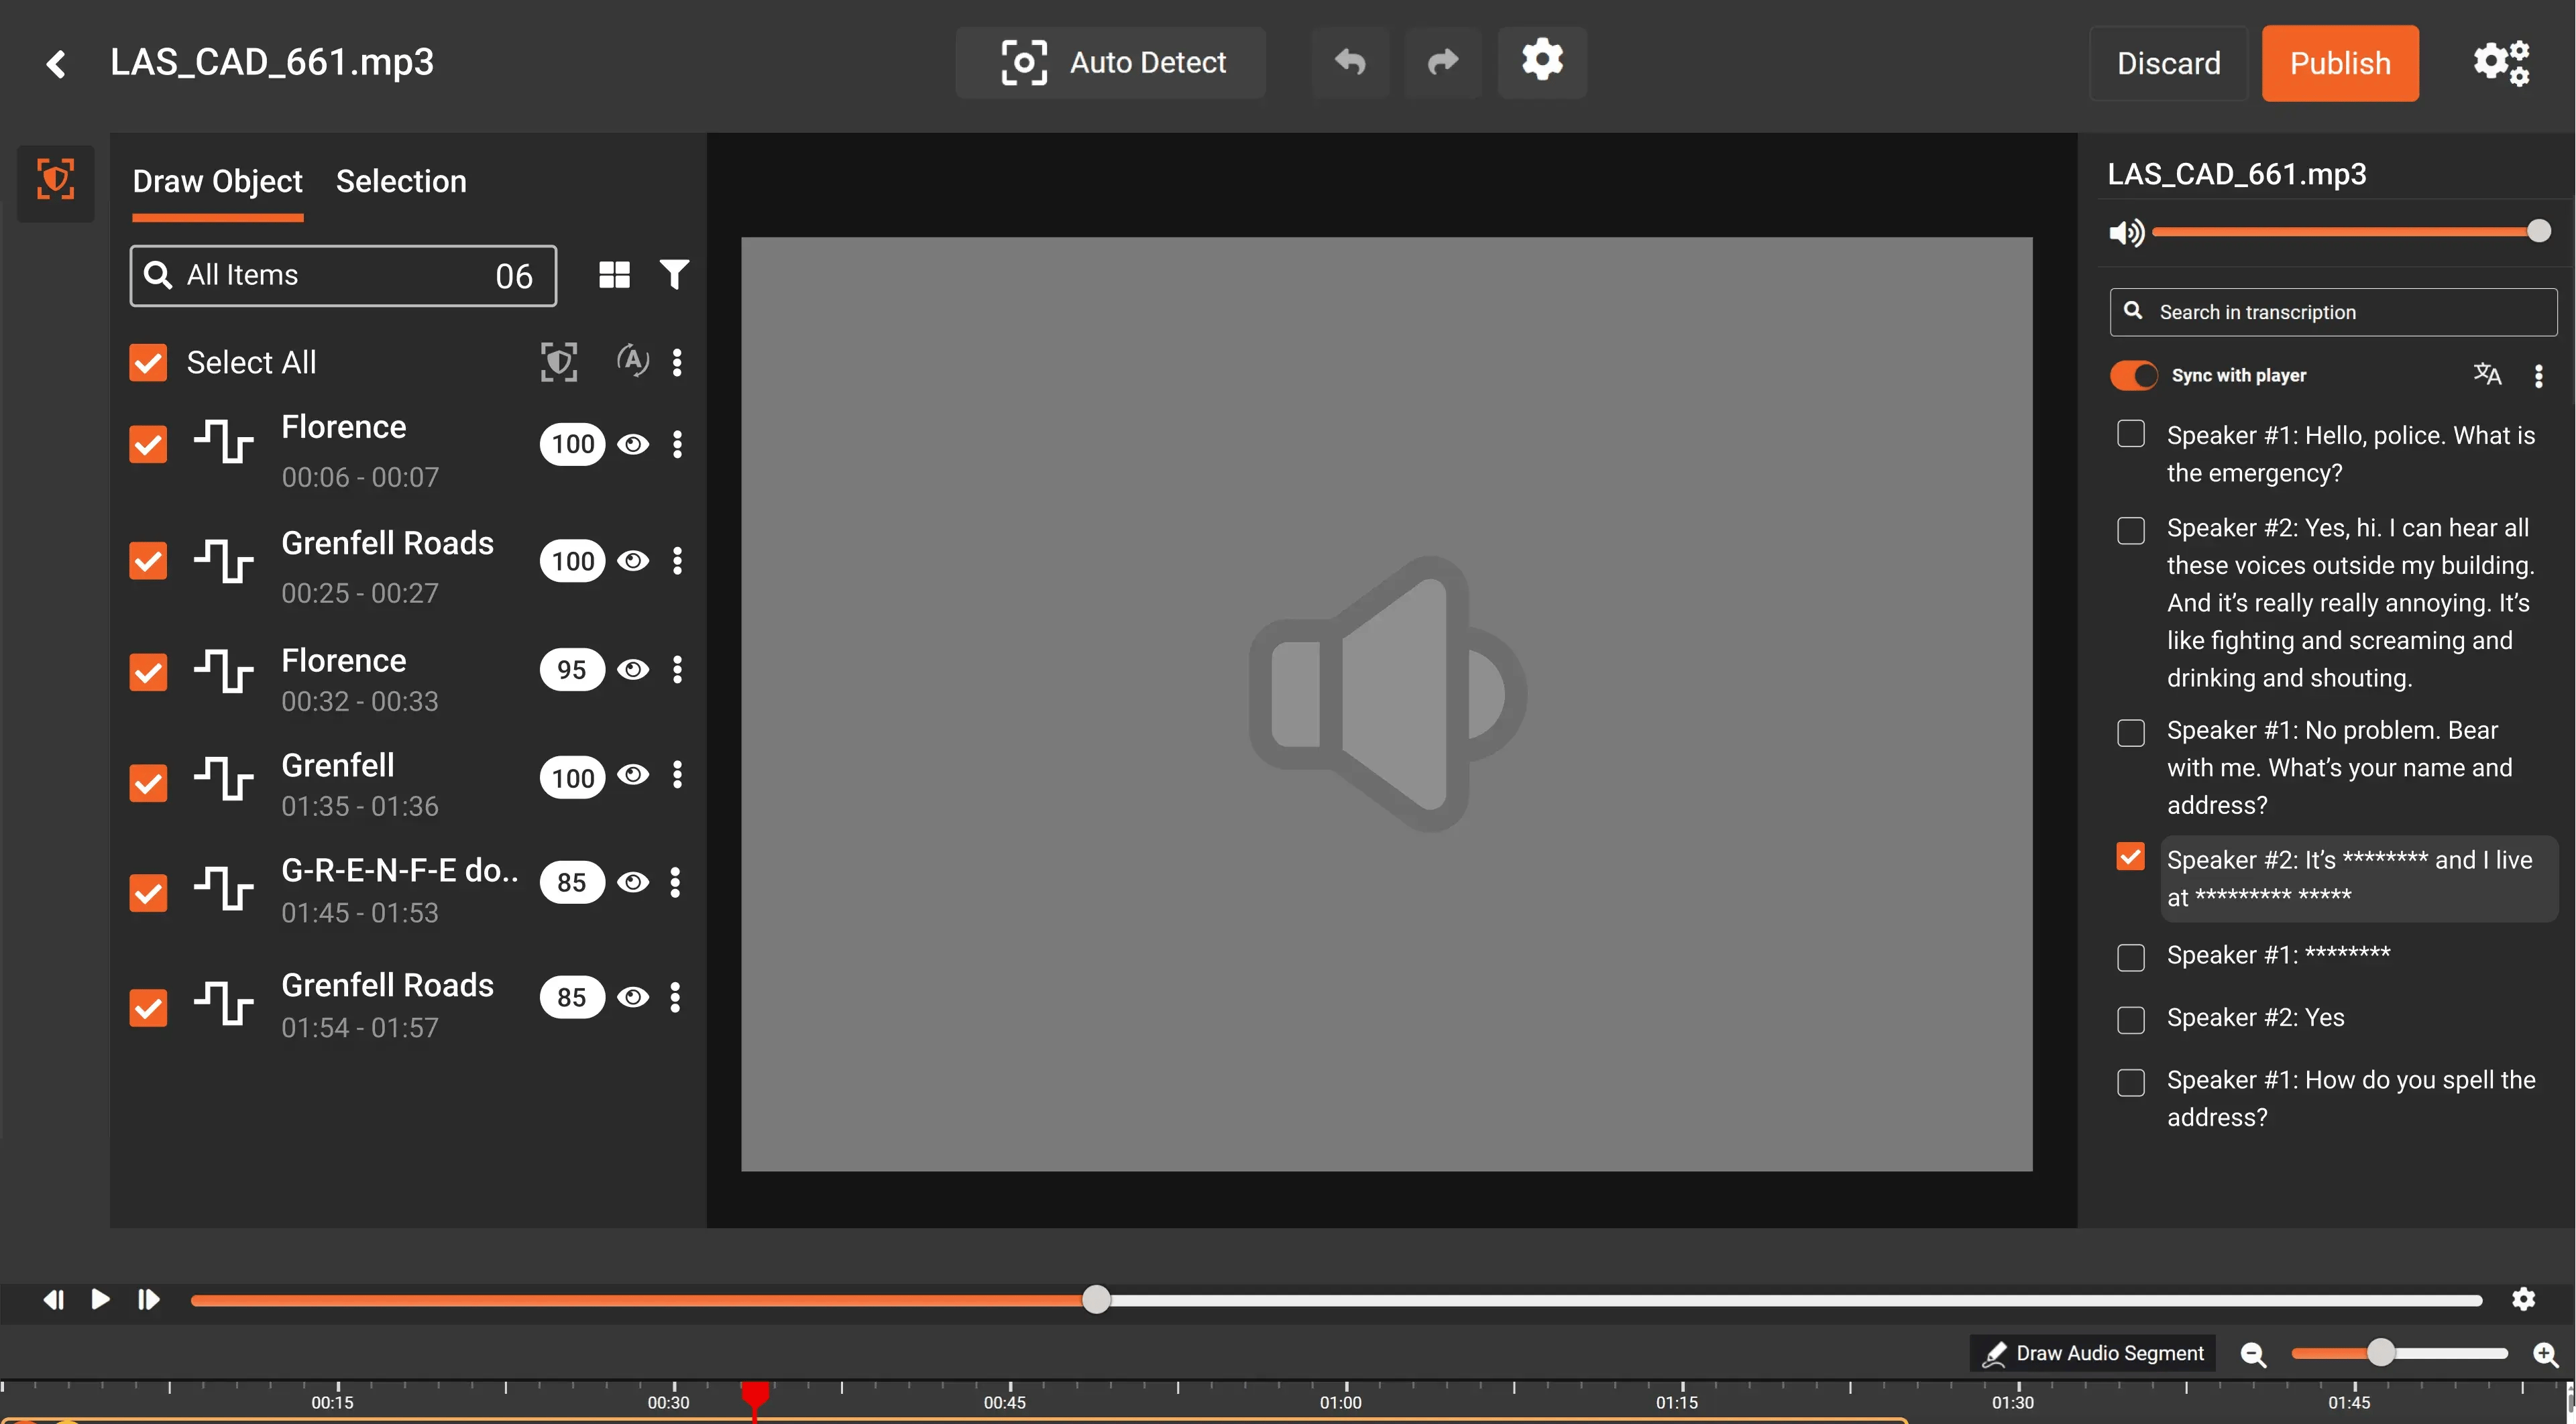The image size is (2576, 1424).
Task: Click the Publish button
Action: coord(2339,63)
